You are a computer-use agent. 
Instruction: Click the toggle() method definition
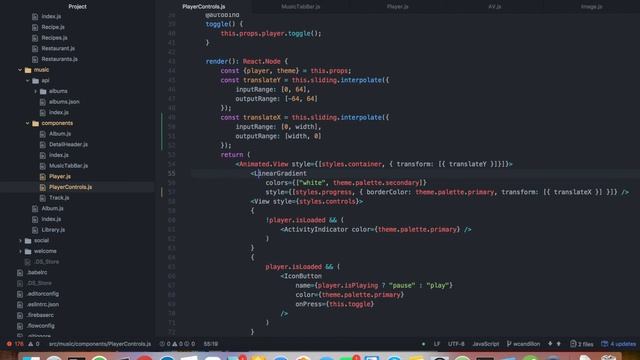220,24
